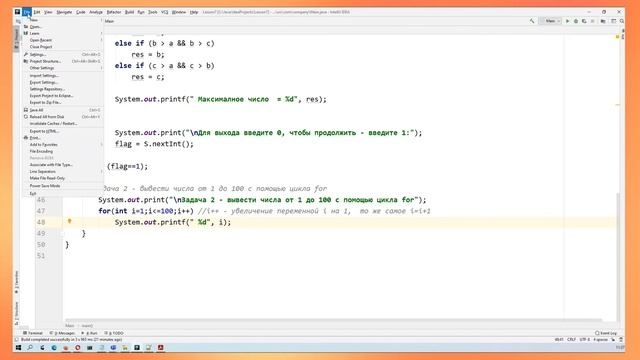Open the Terminal tool window

(x=33, y=333)
